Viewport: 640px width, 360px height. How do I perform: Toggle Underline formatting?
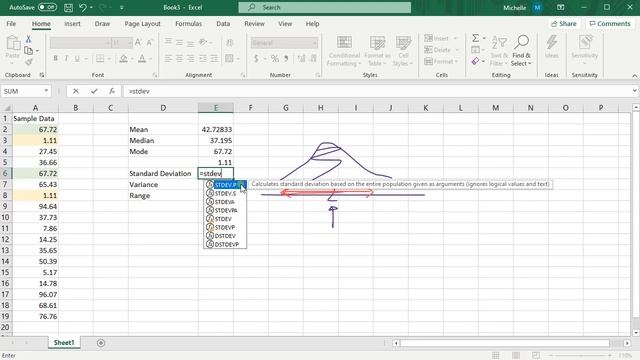coord(77,59)
